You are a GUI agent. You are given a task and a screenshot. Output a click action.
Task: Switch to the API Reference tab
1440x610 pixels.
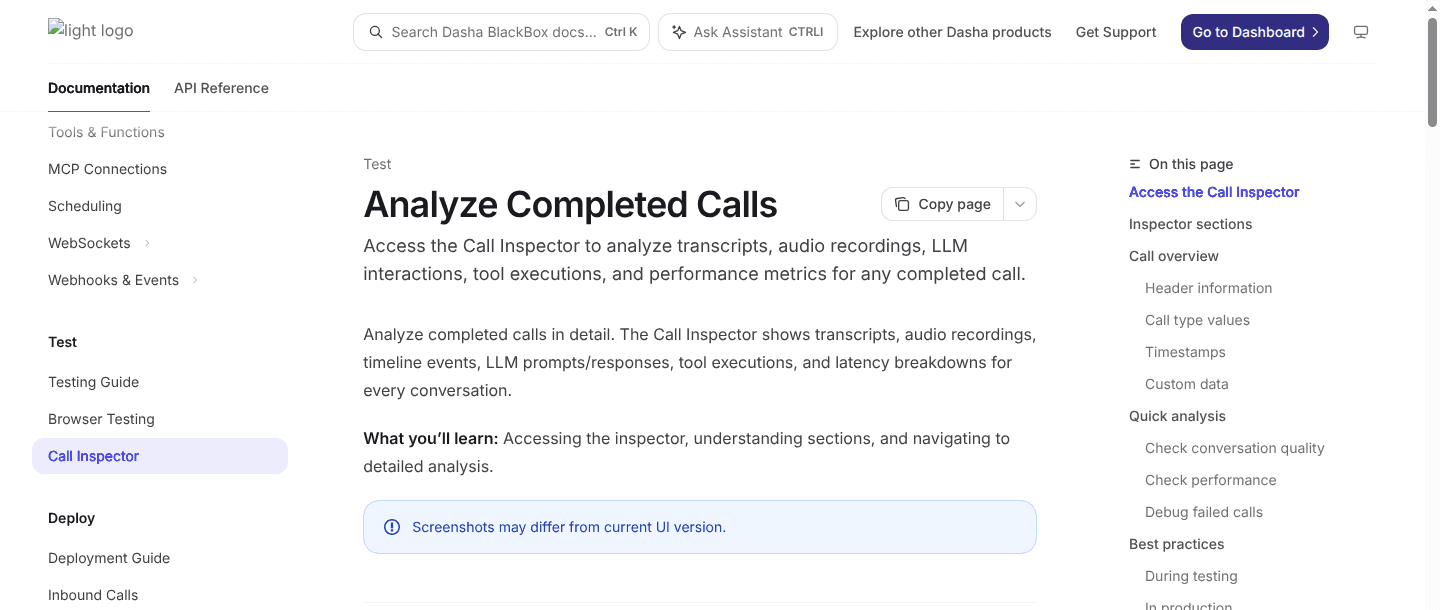(x=221, y=88)
